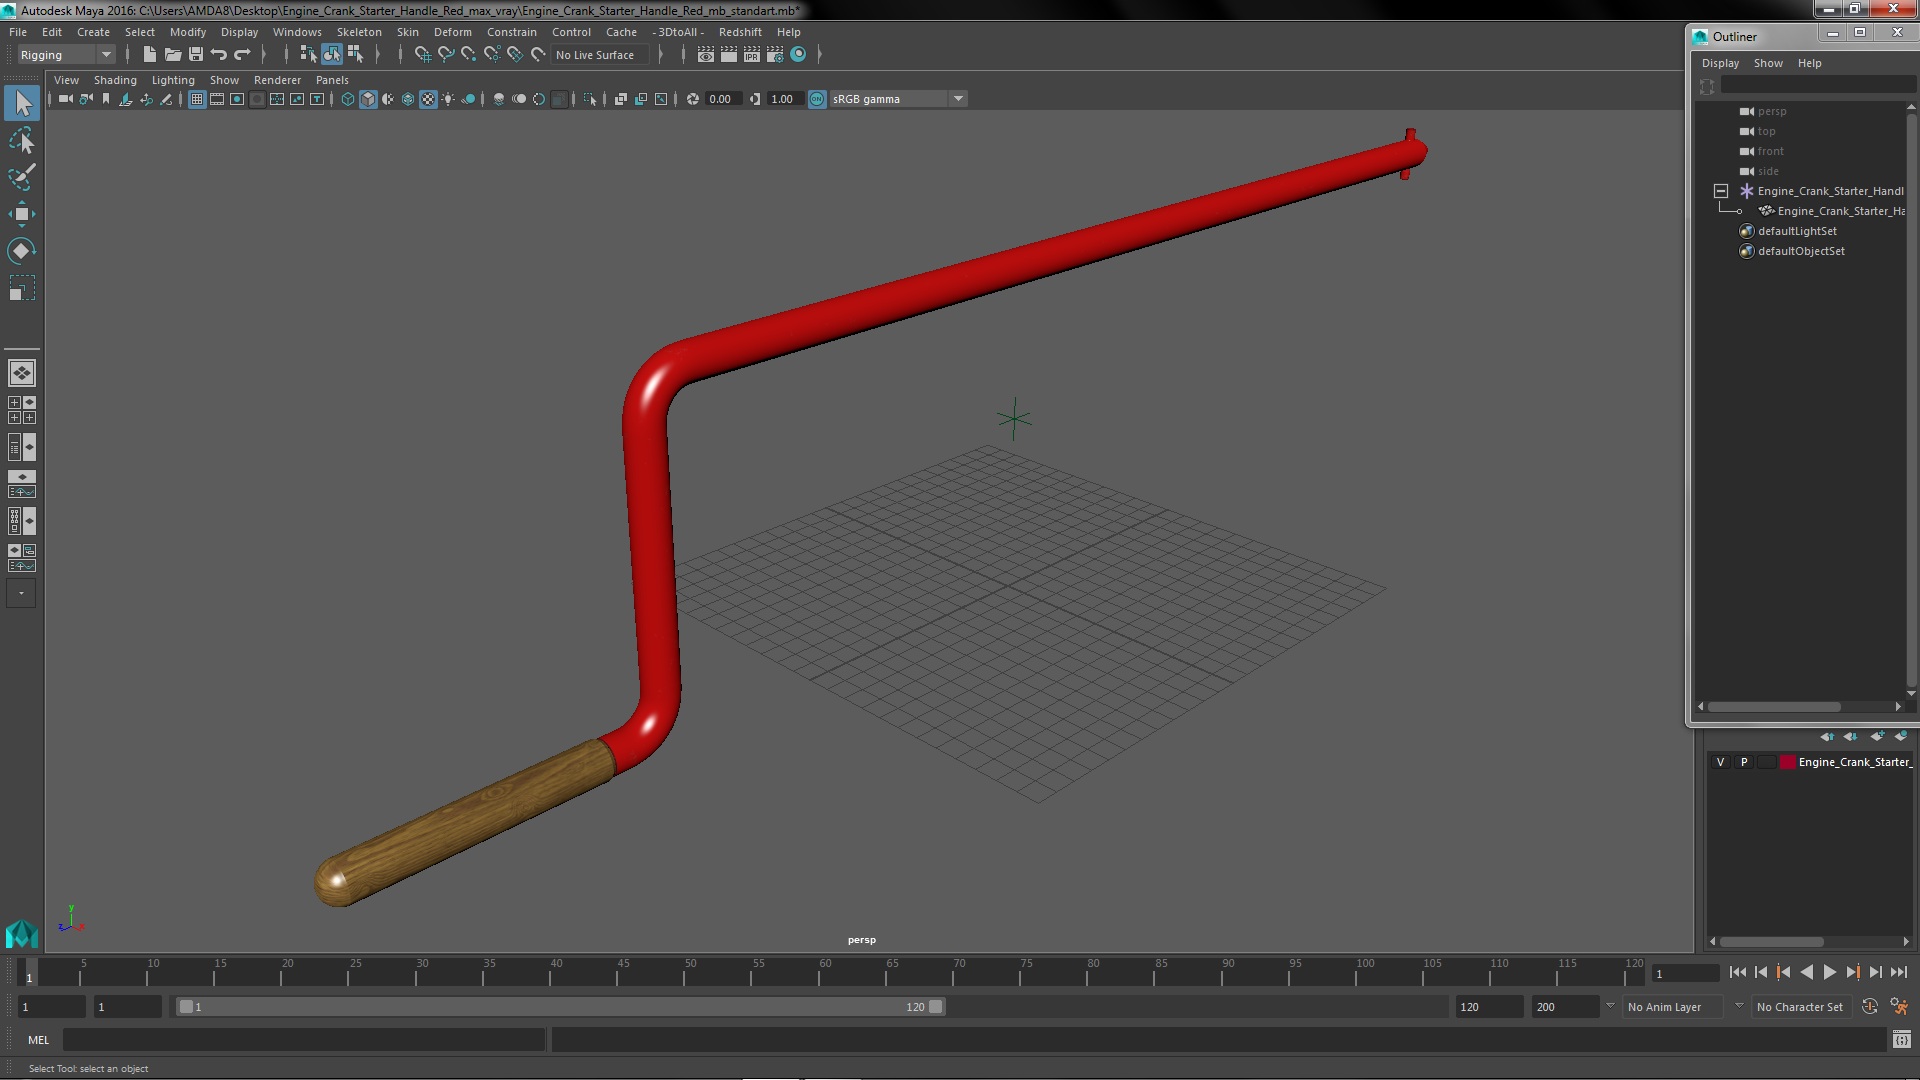Open the Deform menu
Image resolution: width=1920 pixels, height=1080 pixels.
click(452, 32)
